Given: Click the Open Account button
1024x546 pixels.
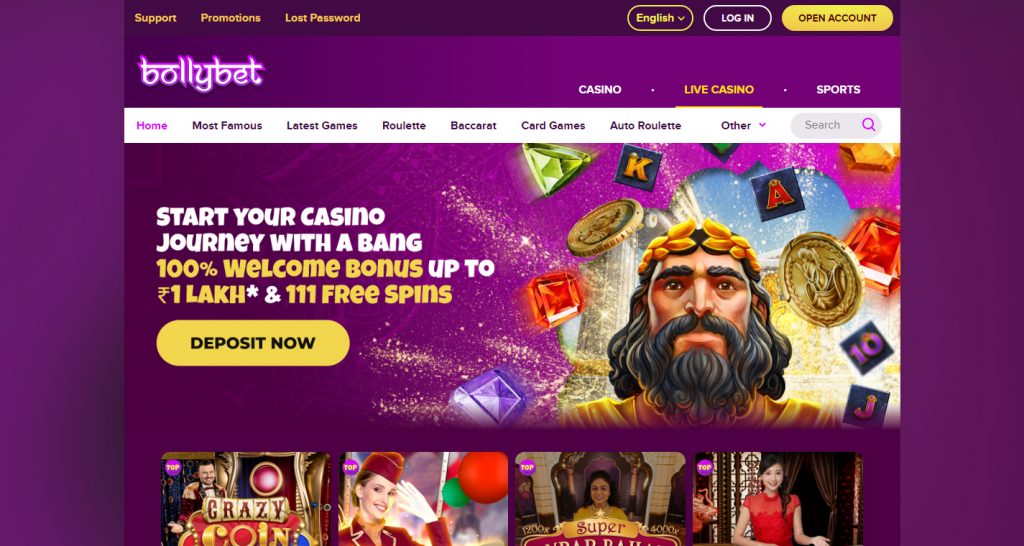Looking at the screenshot, I should (x=837, y=18).
